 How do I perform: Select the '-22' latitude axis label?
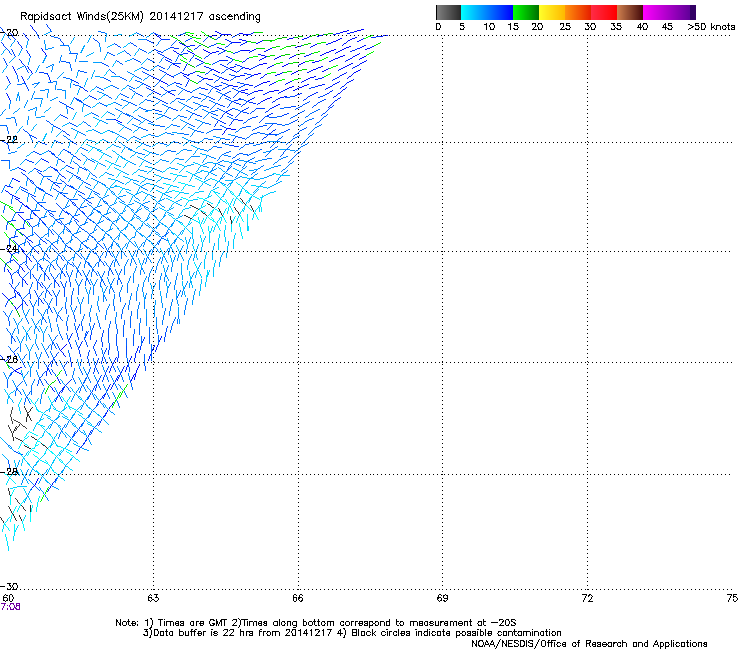click(x=9, y=140)
